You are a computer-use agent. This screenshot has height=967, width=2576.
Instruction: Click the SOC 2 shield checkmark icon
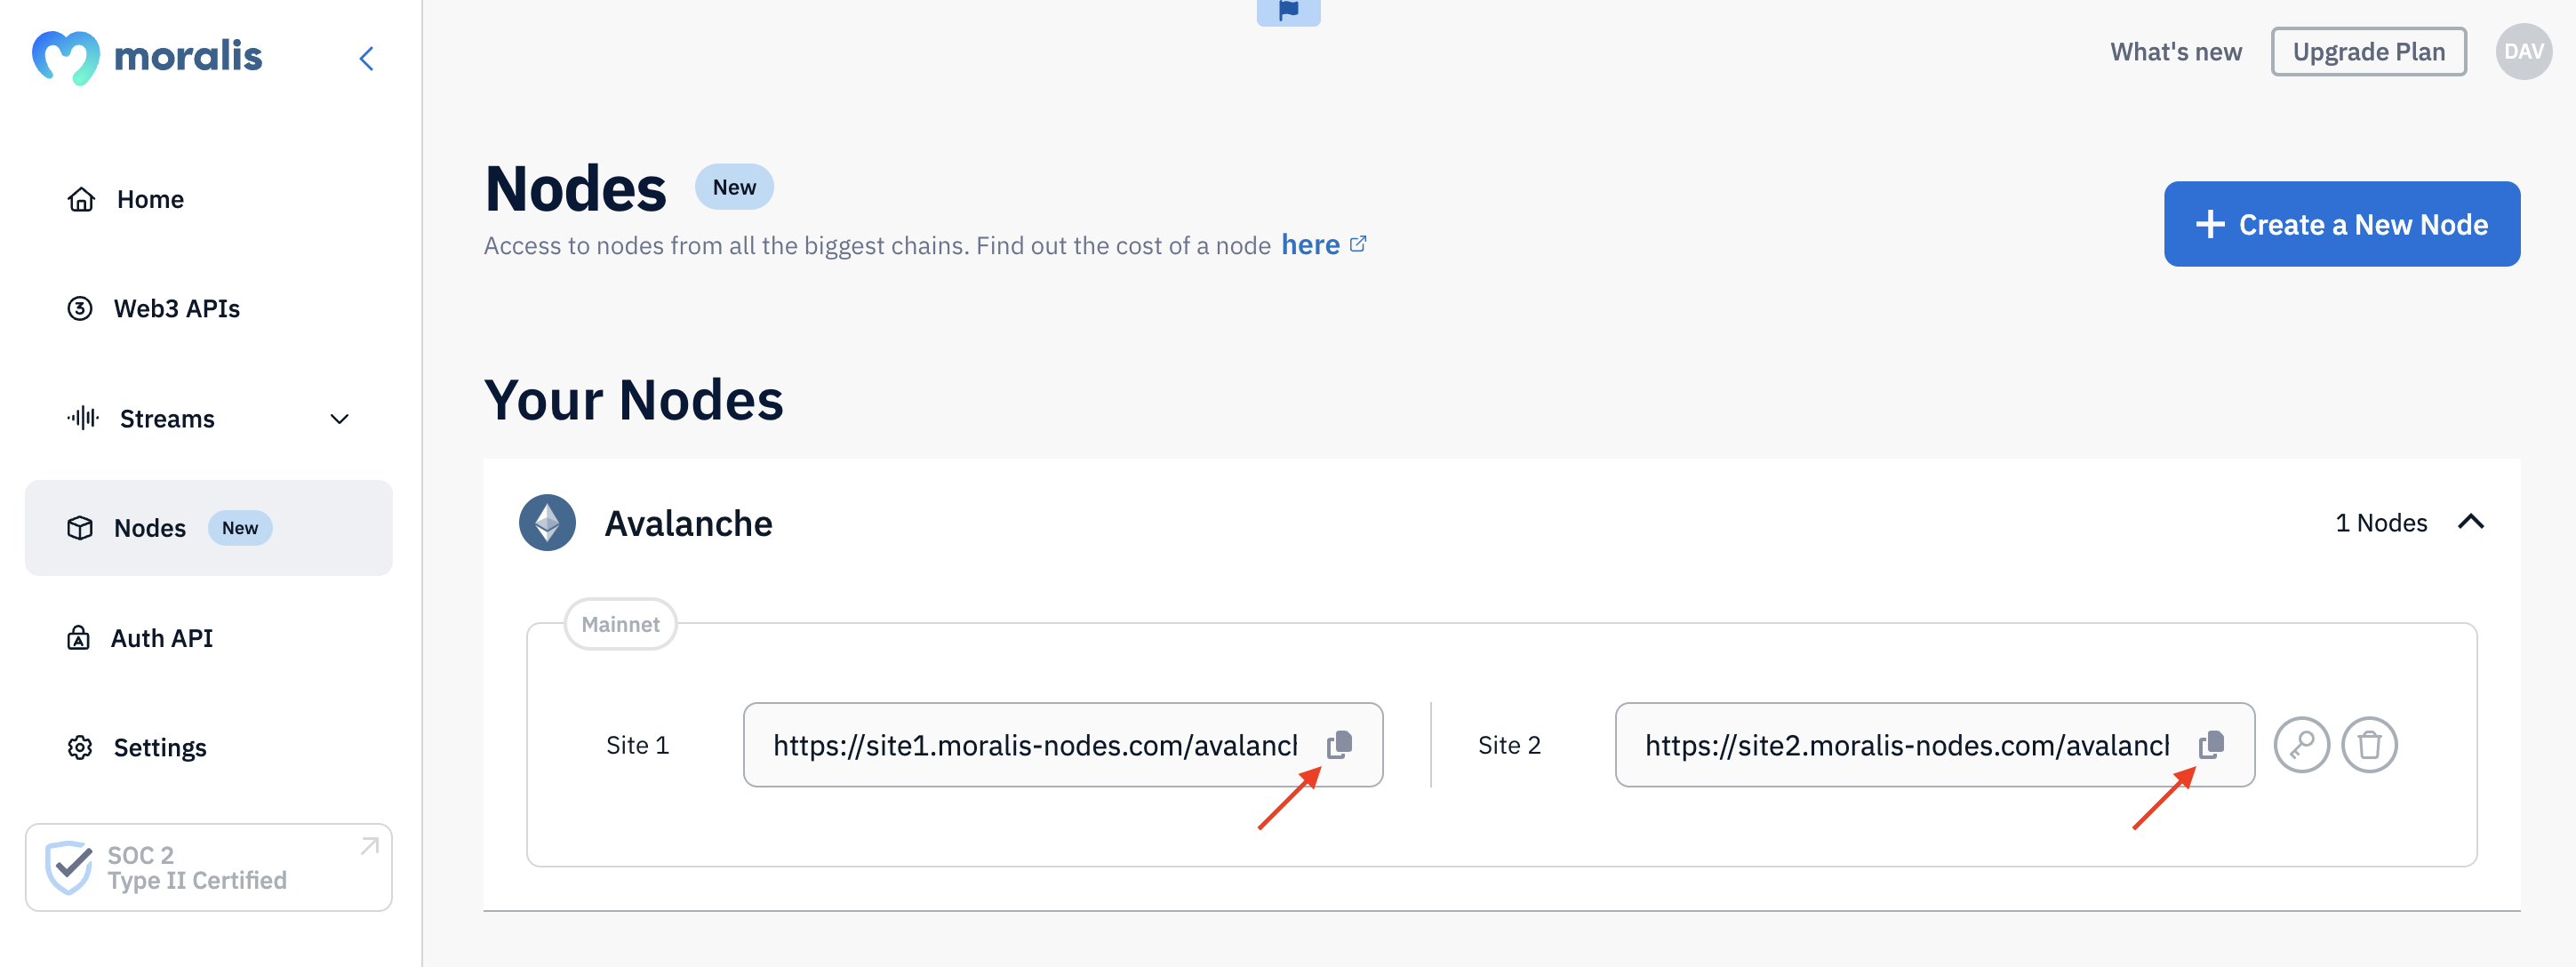point(69,867)
